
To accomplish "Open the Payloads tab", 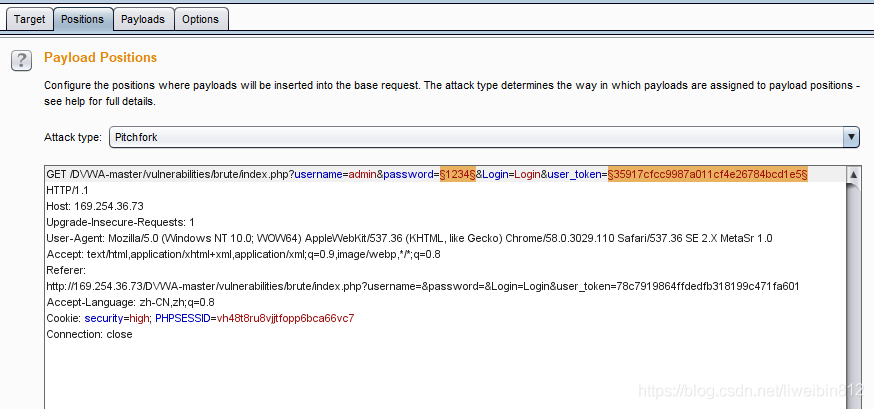I will click(143, 20).
